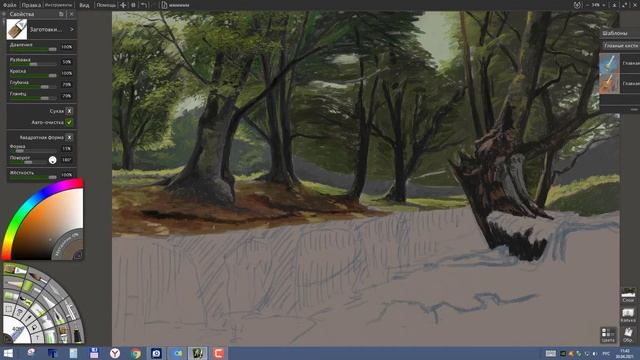
Task: Click the canvas rotation icon at top right
Action: click(577, 5)
